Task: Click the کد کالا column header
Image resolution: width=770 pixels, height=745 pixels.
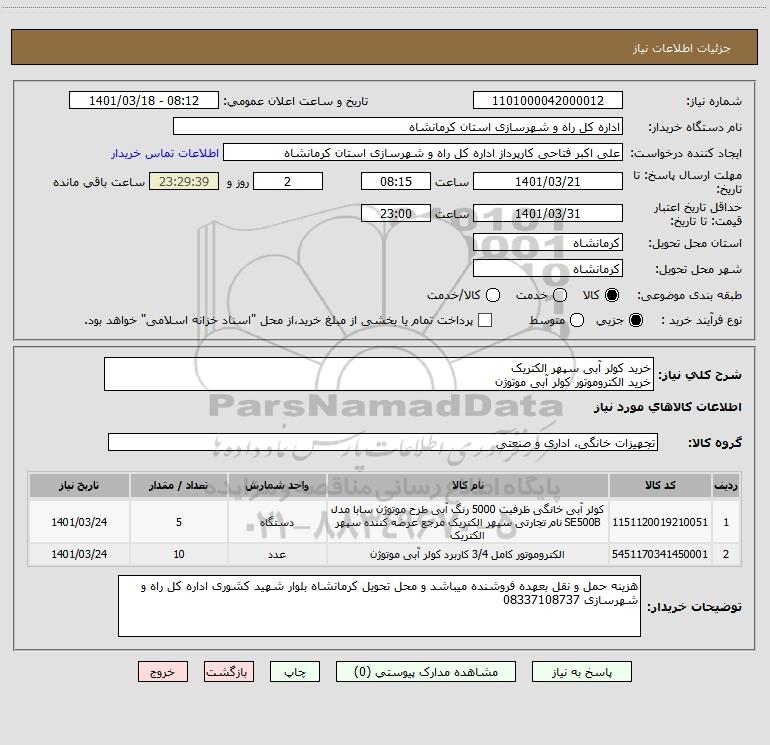Action: tap(660, 486)
